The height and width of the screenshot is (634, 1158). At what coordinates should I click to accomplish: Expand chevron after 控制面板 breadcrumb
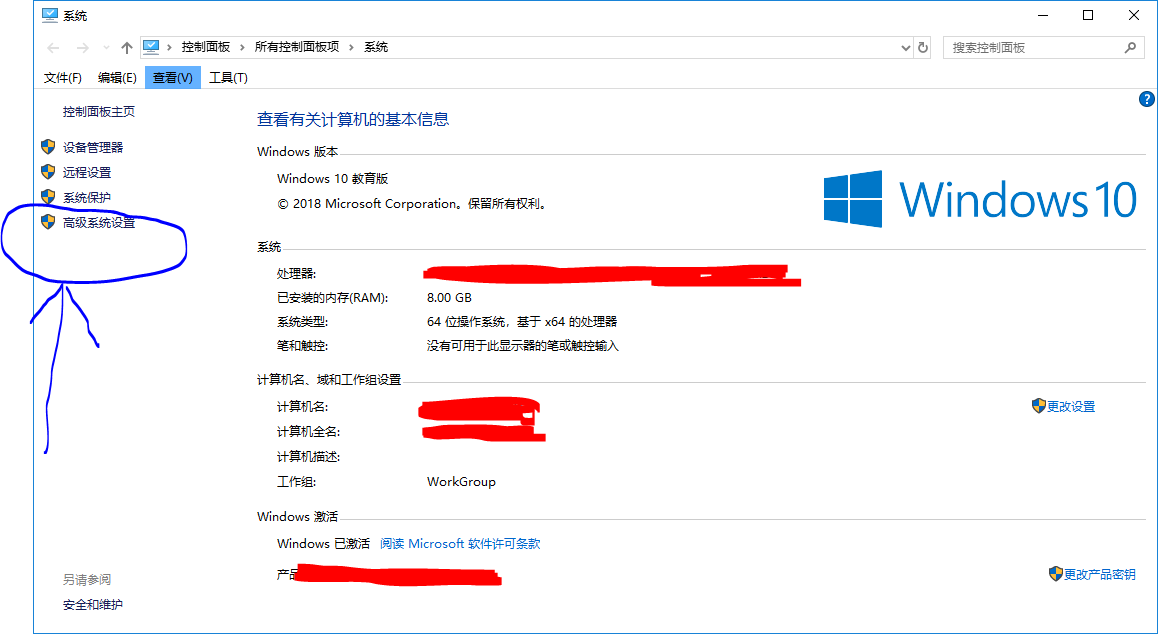click(x=243, y=47)
